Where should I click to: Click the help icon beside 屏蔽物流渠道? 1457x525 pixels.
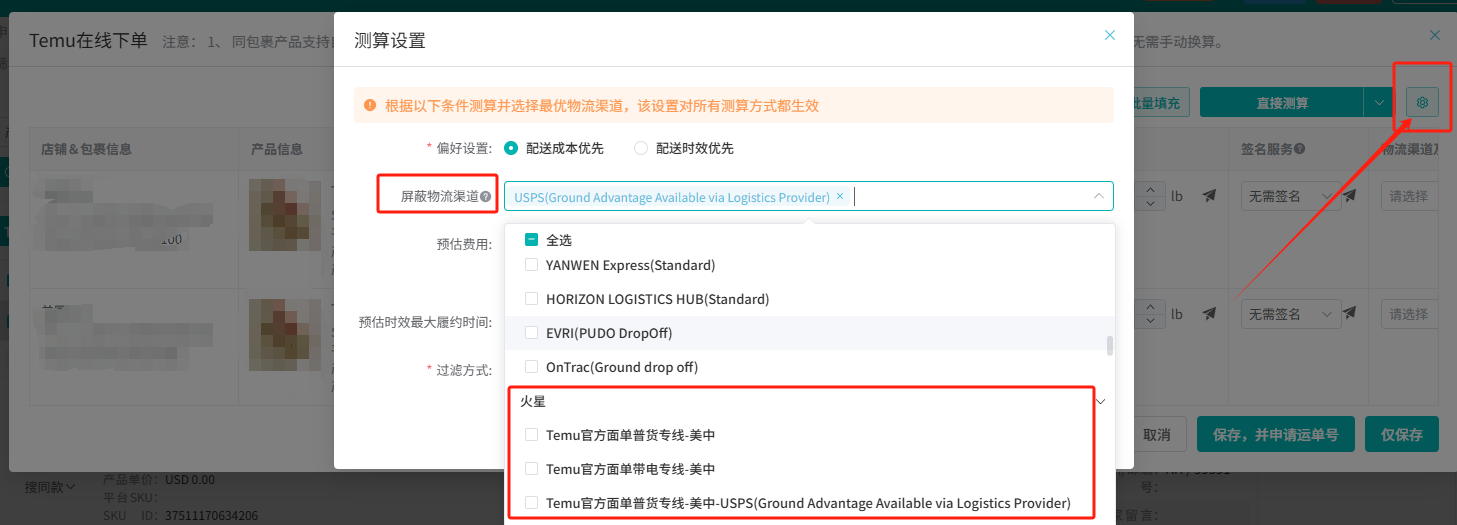click(x=485, y=197)
